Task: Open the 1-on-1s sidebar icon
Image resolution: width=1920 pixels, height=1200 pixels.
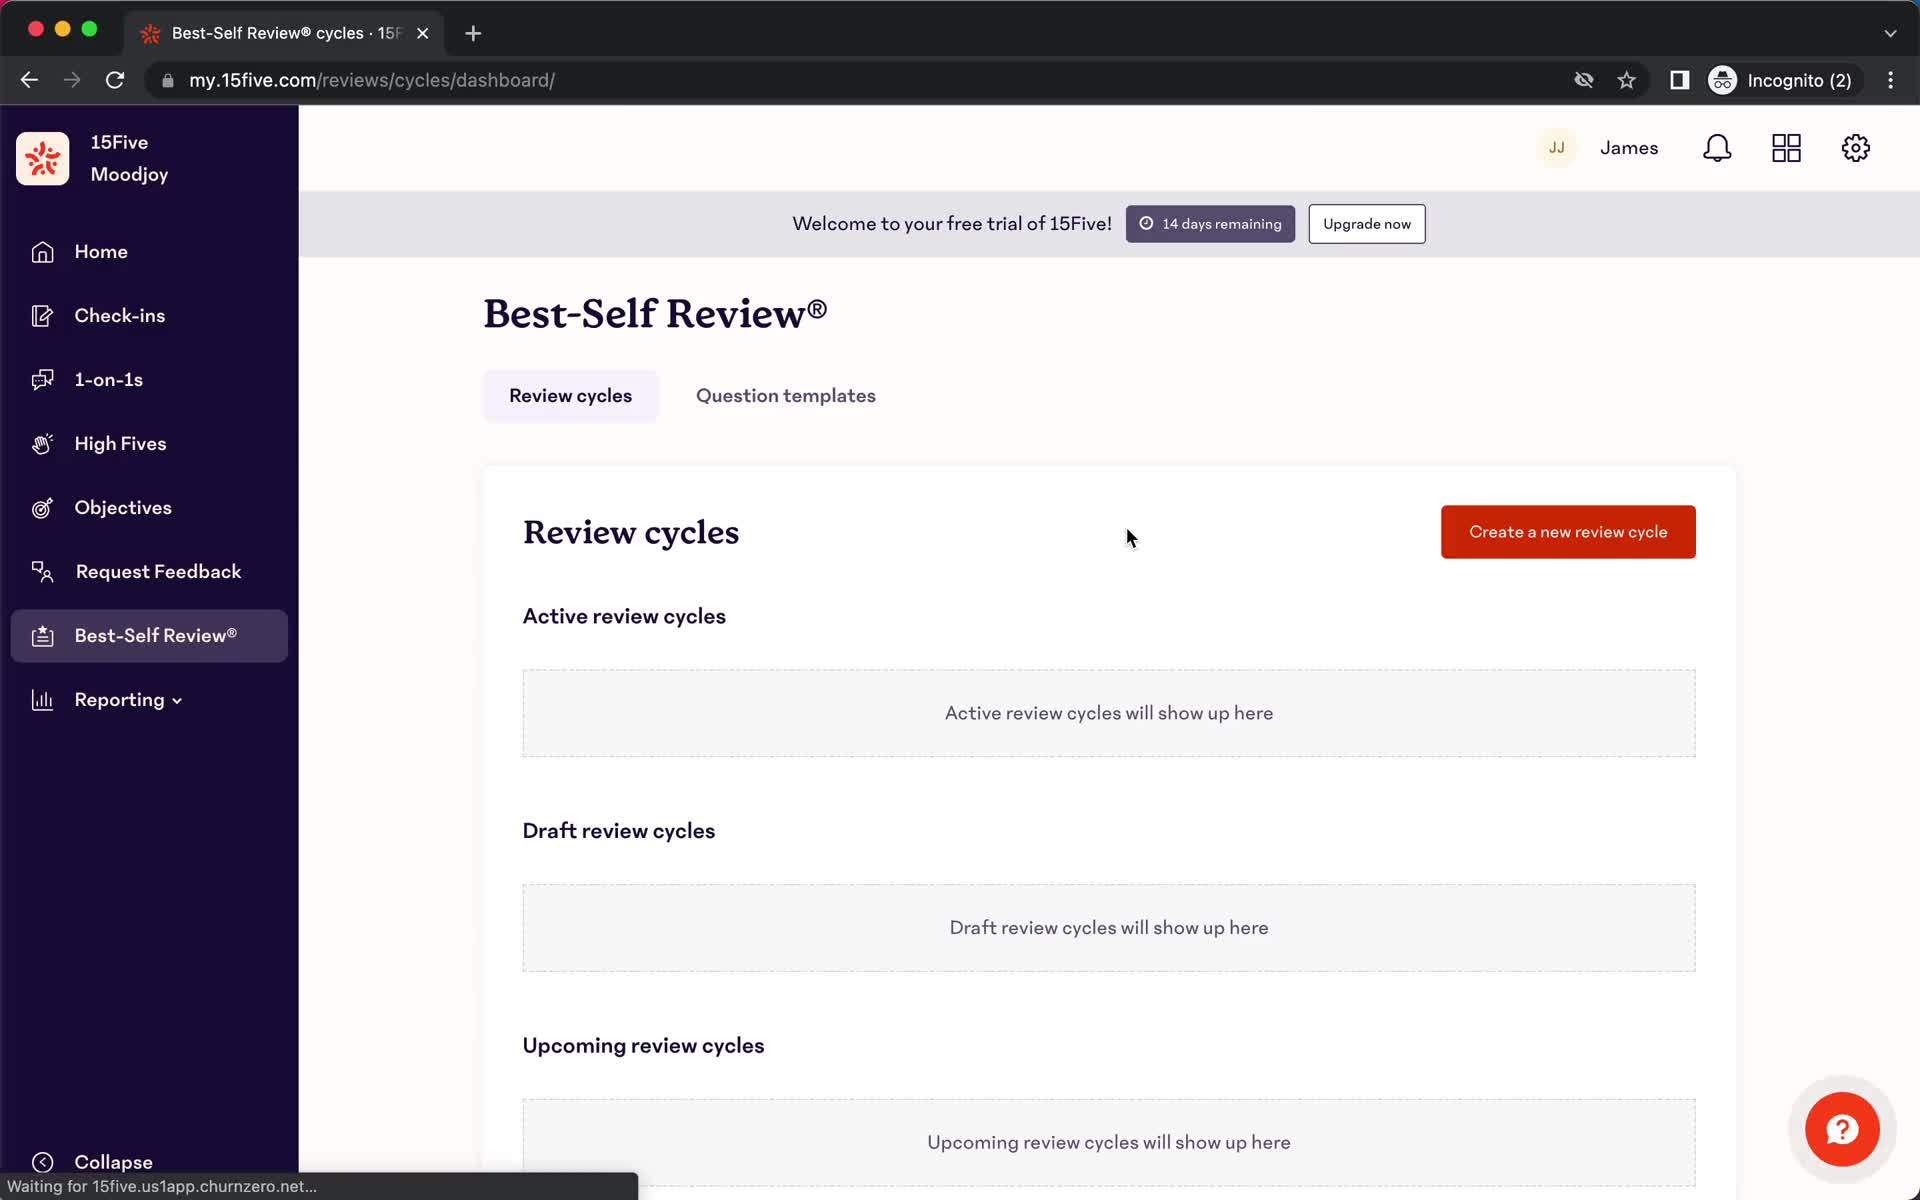Action: tap(43, 379)
